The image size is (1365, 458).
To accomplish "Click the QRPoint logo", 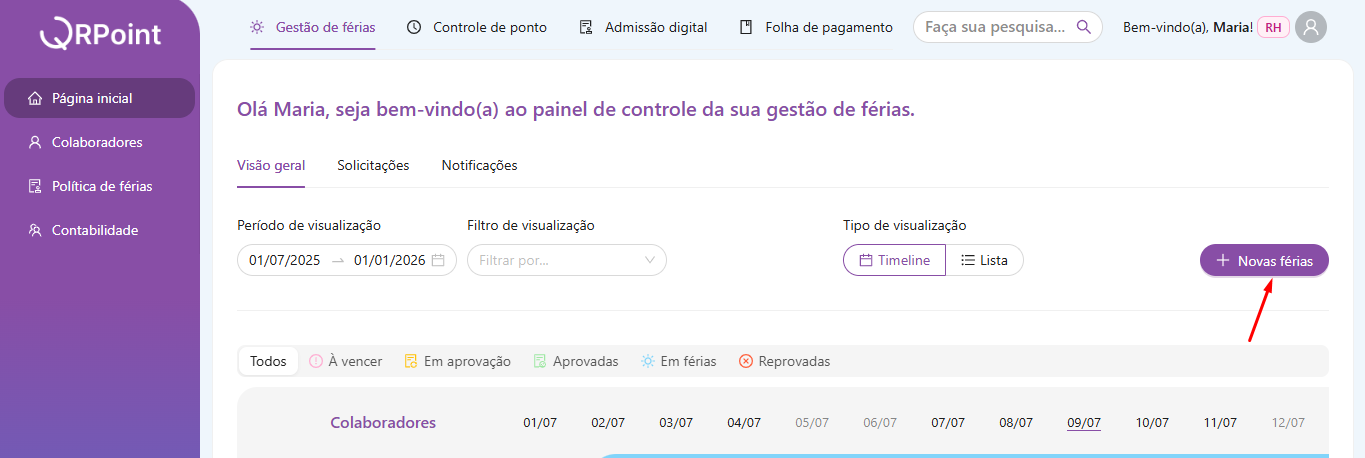I will click(x=100, y=35).
